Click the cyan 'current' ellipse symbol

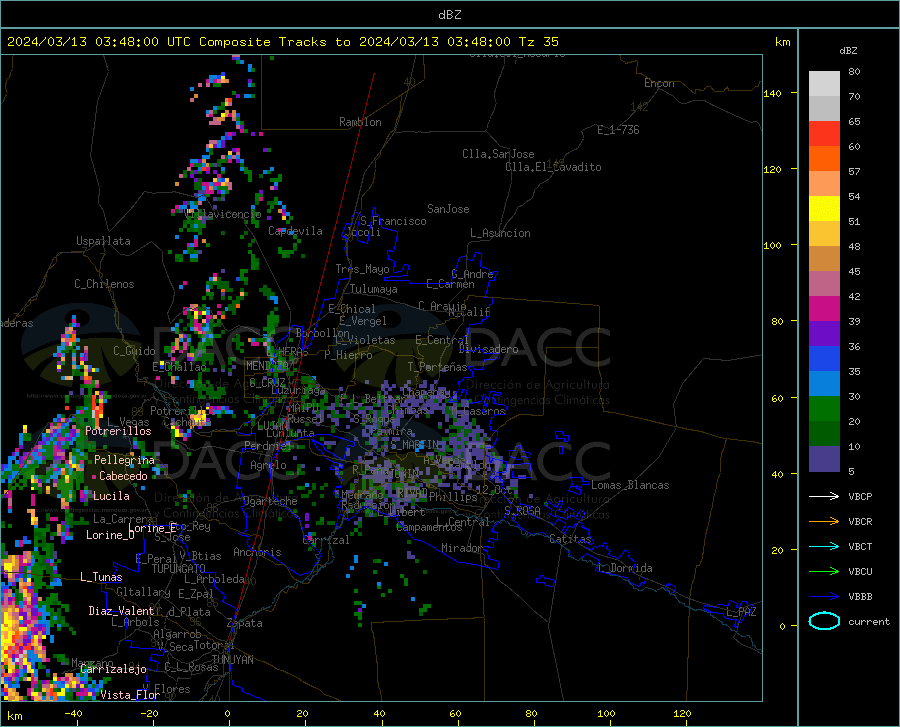click(x=824, y=621)
